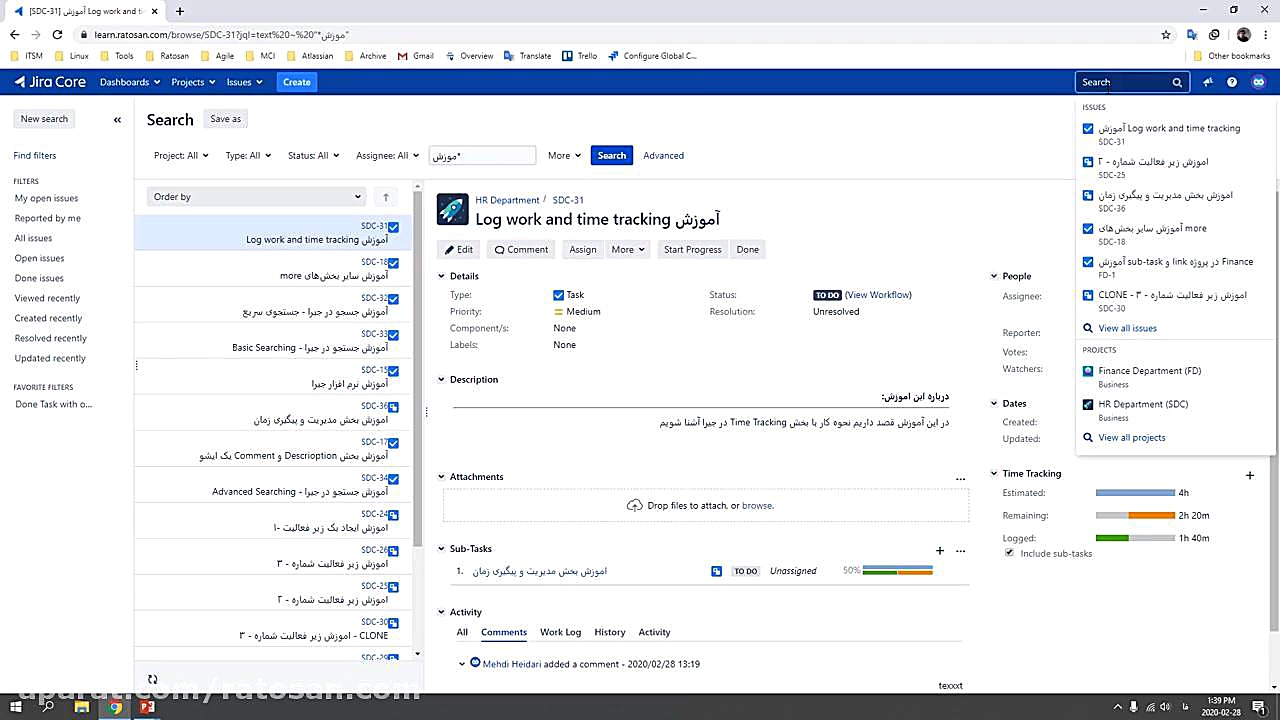
Task: Collapse the Details section
Action: coord(442,276)
